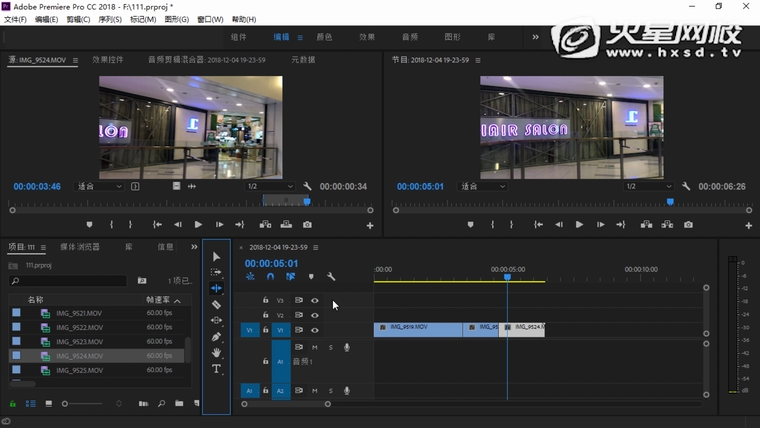
Task: Select the Hand tool
Action: point(216,353)
